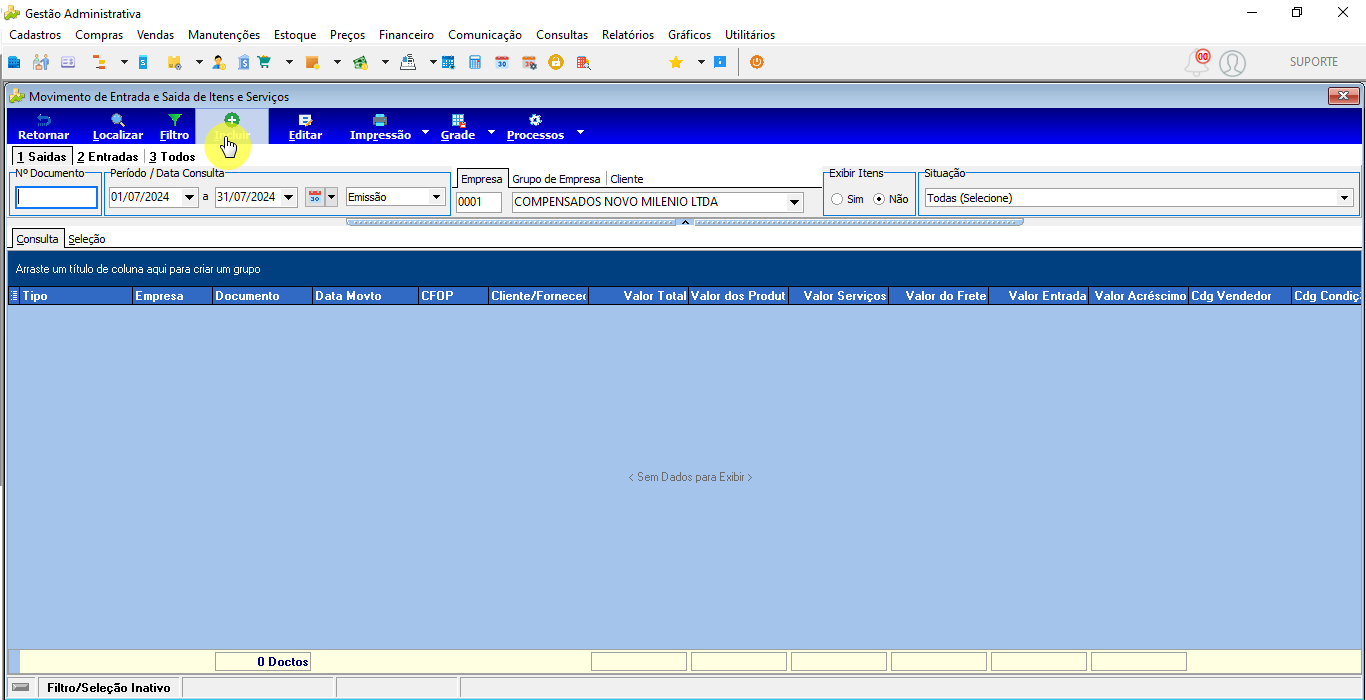Click the notifications bell icon
This screenshot has height=700, width=1366.
click(1196, 63)
